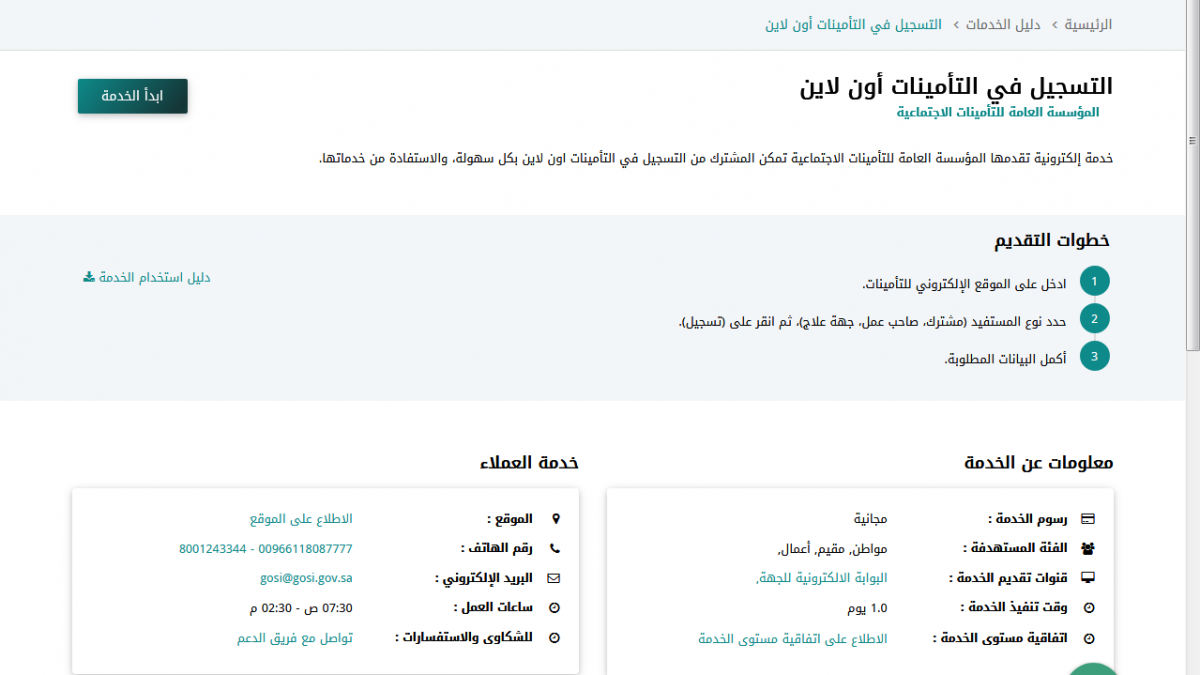The width and height of the screenshot is (1200, 675).
Task: Click the clock icon next to ساعات العمل
Action: pos(555,608)
